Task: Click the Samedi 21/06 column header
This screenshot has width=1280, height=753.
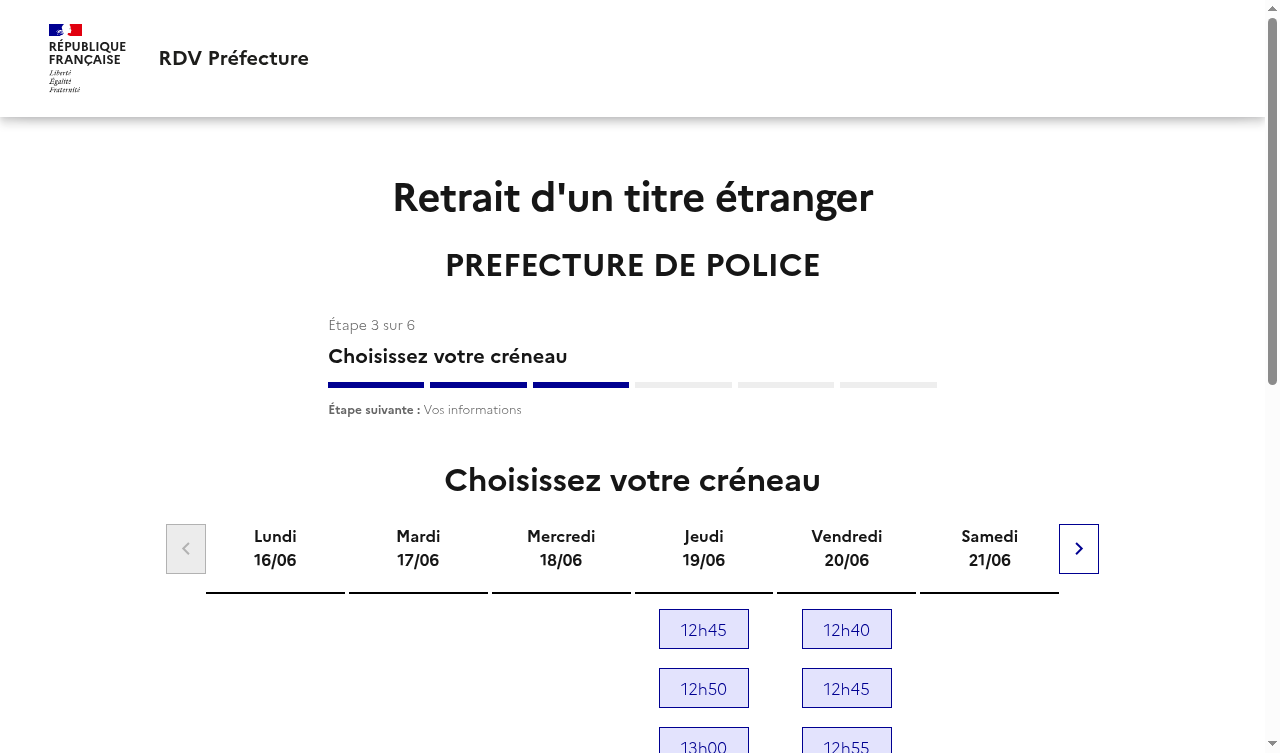Action: click(989, 548)
